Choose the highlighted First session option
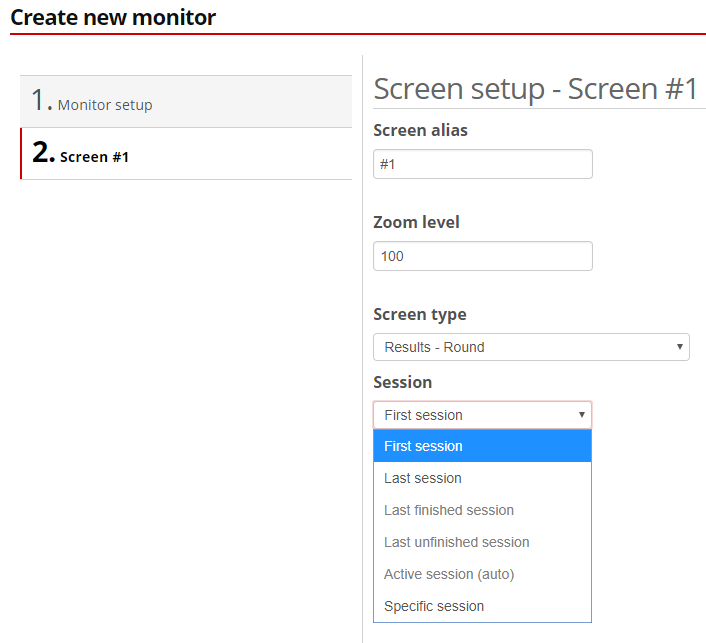 point(482,446)
